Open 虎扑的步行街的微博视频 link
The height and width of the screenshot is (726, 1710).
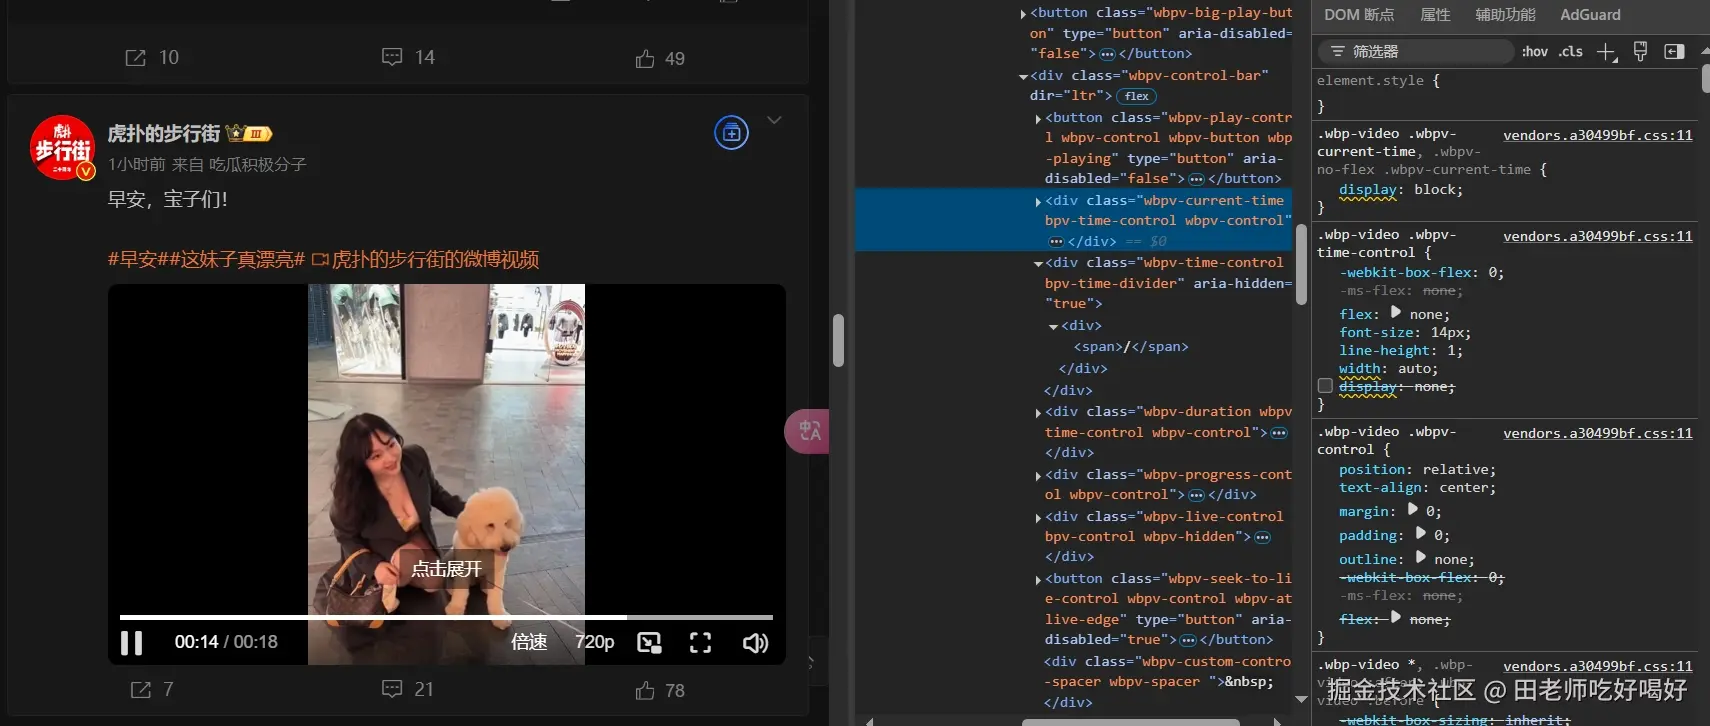coord(425,260)
